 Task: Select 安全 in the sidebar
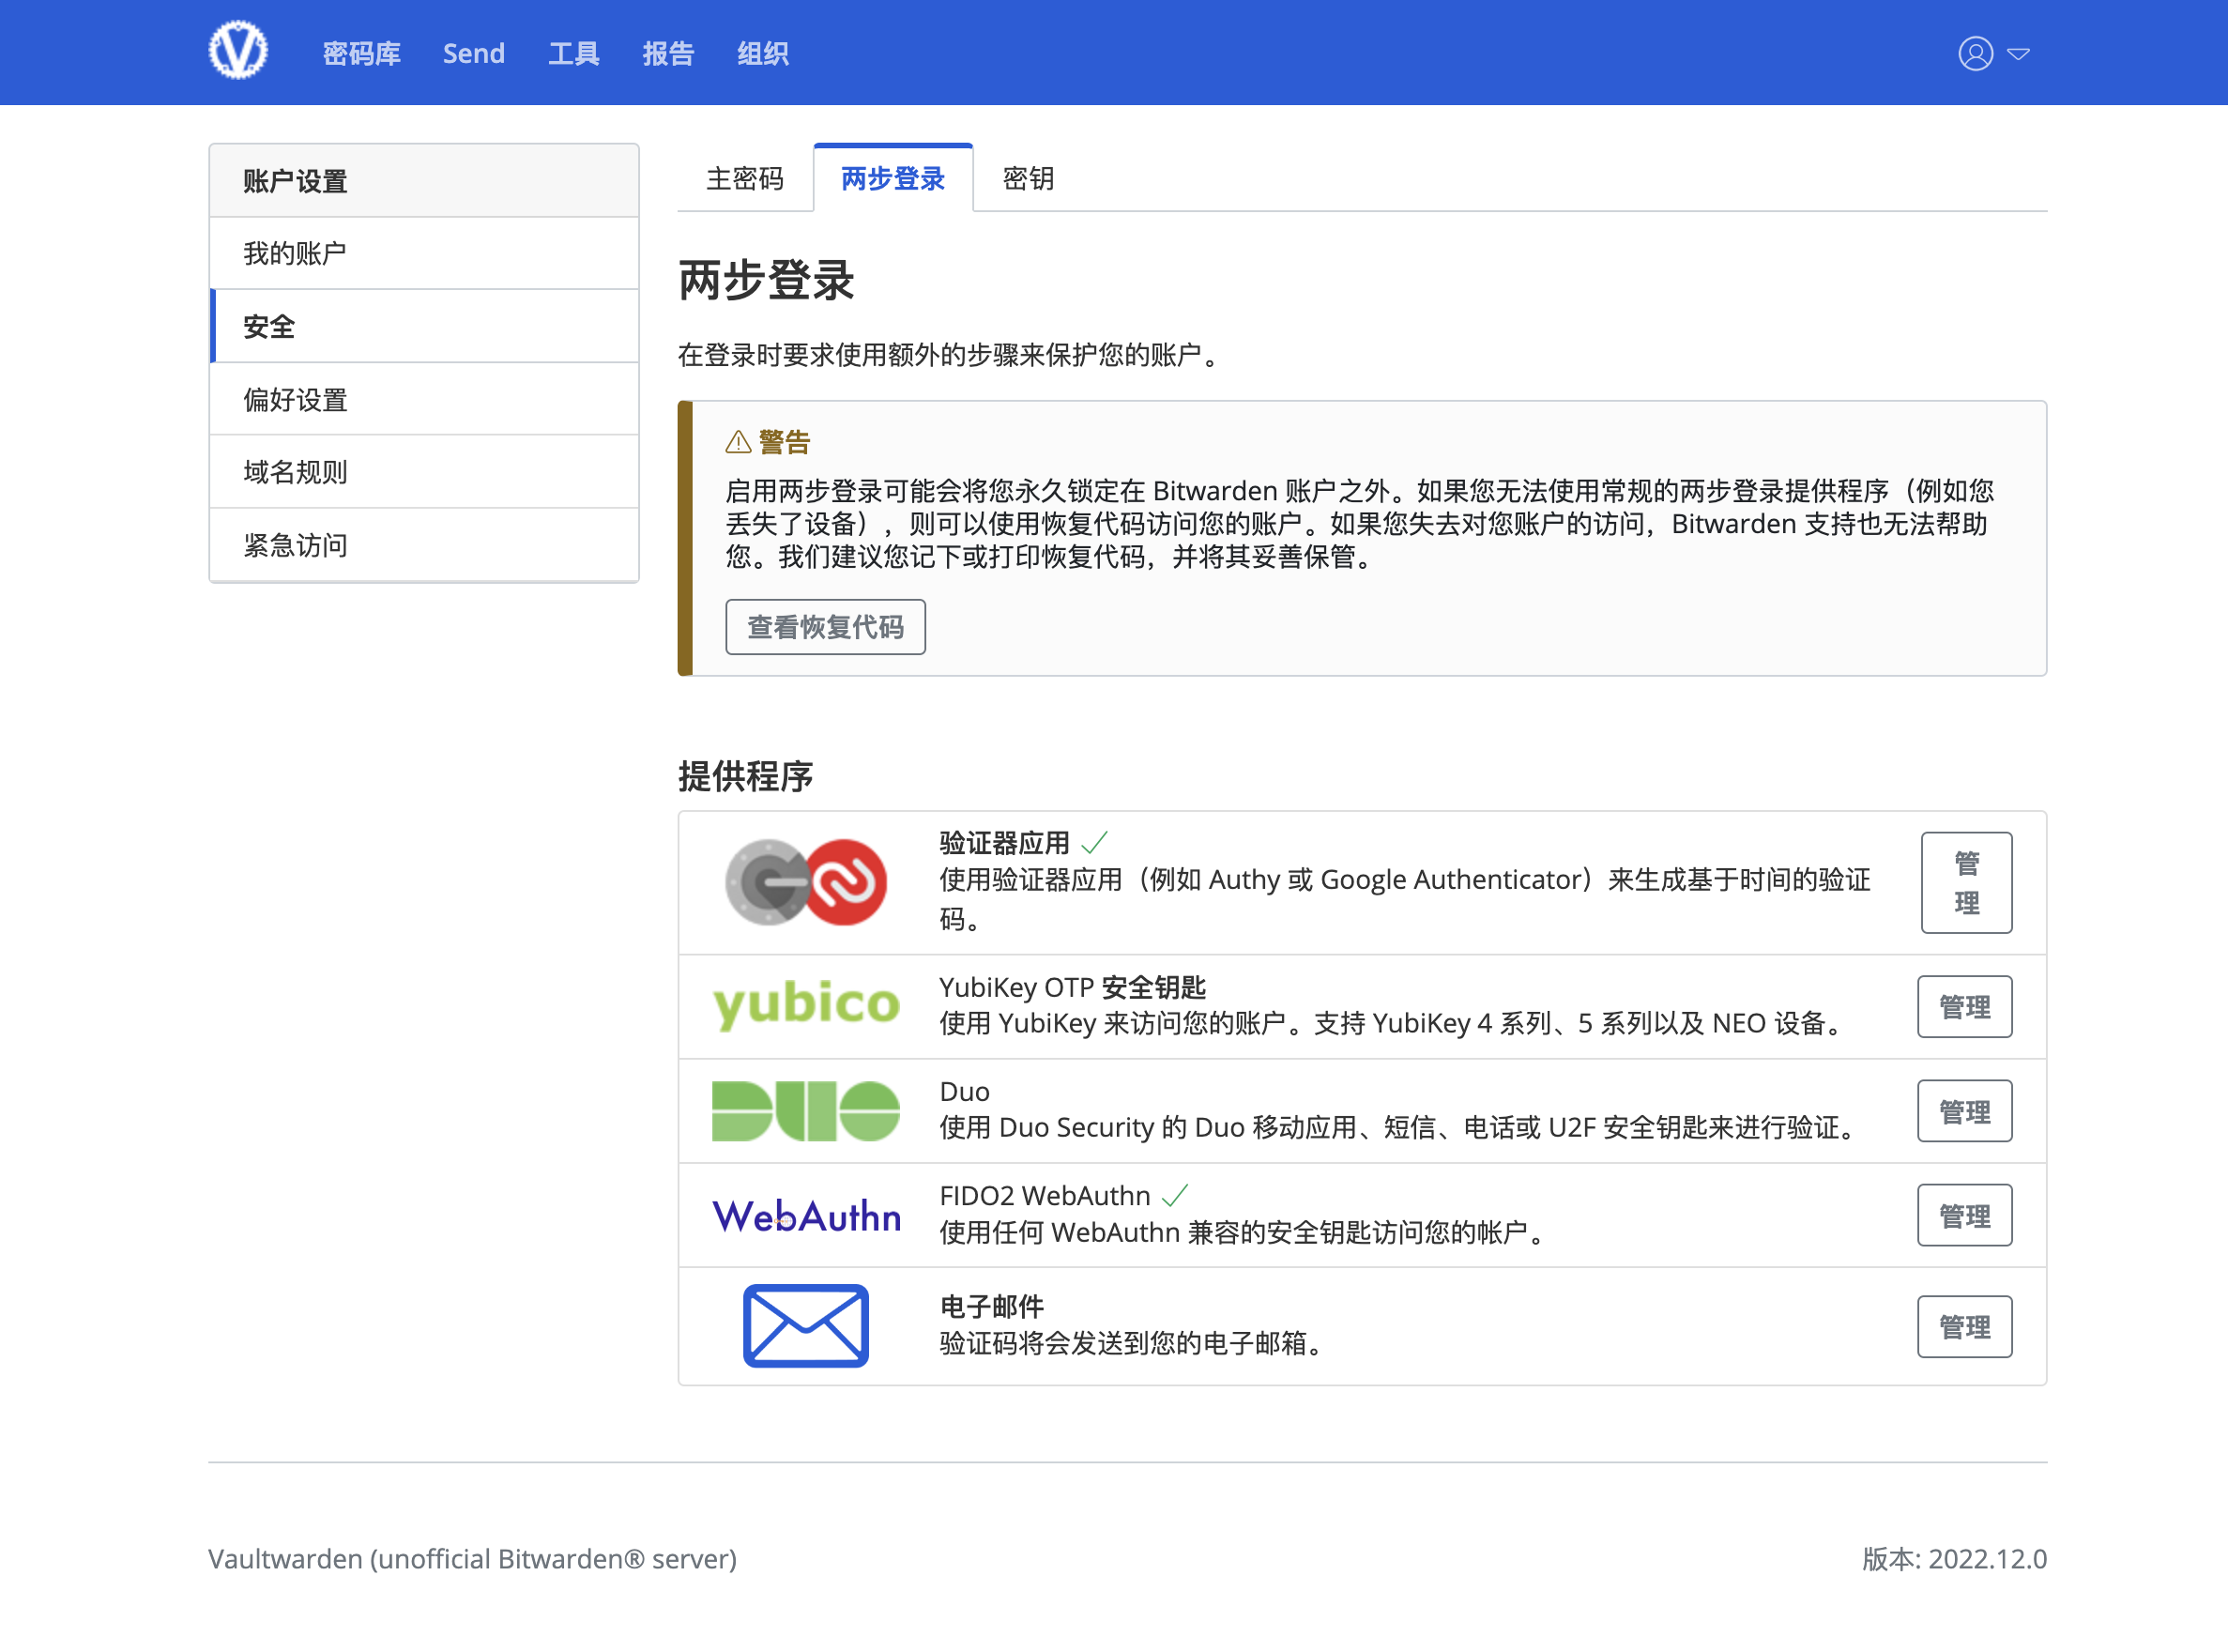[424, 326]
